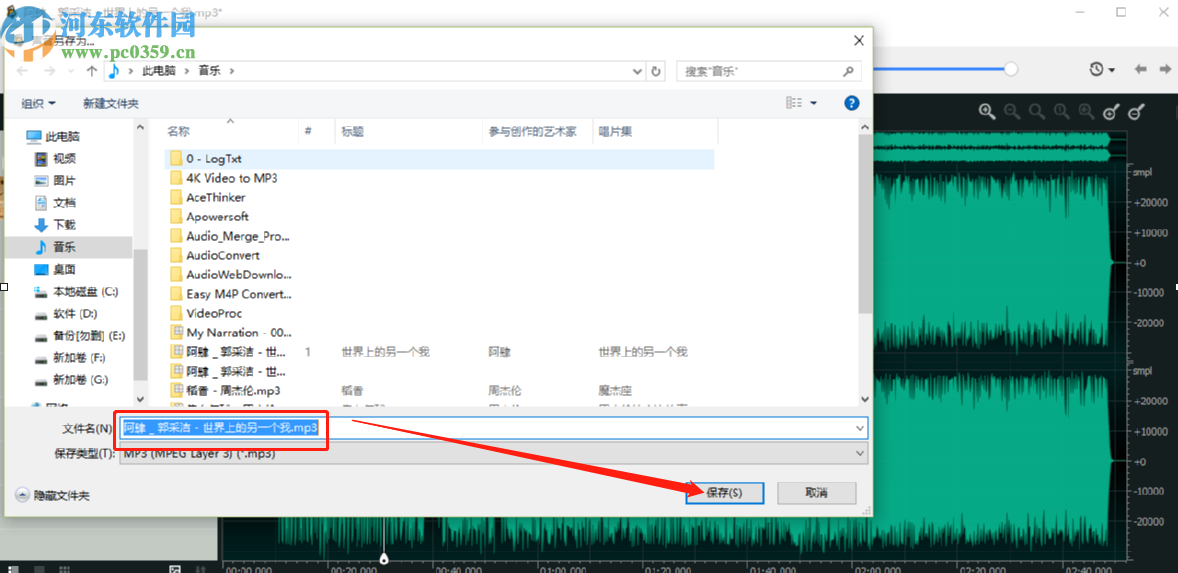
Task: Go up one folder level arrow
Action: [x=92, y=71]
